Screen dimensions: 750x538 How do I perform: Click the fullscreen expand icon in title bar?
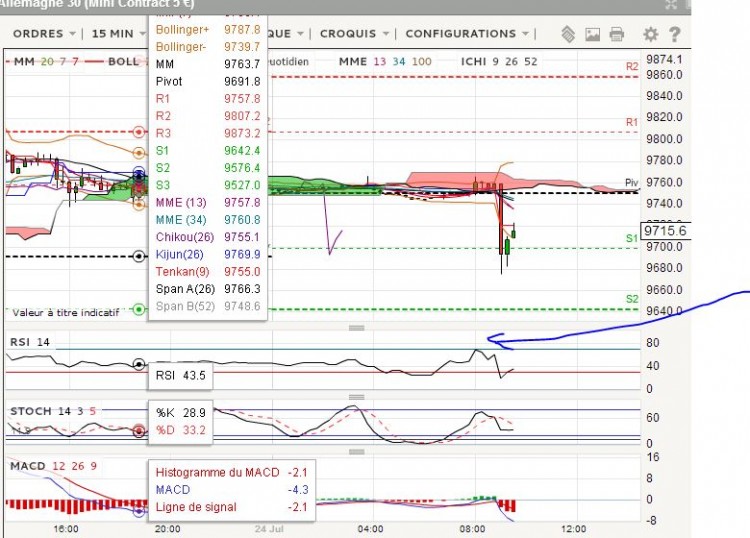[x=671, y=4]
